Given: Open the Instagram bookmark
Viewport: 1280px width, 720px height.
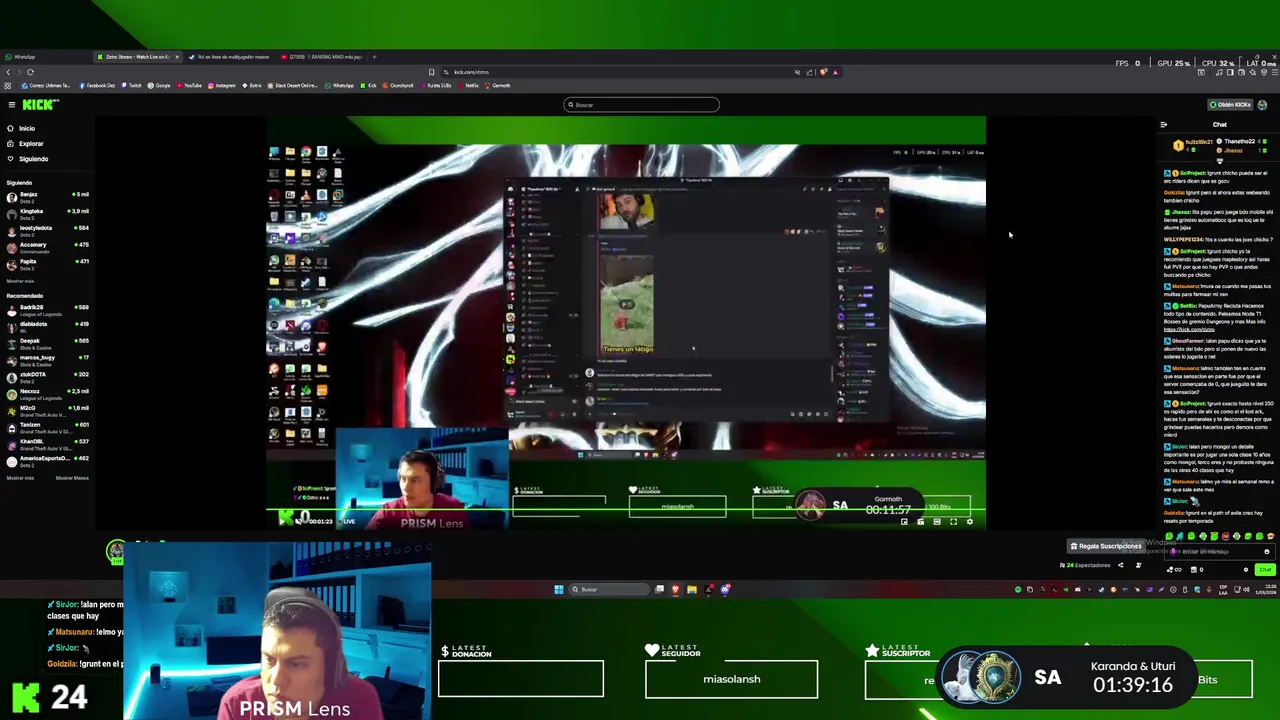Looking at the screenshot, I should 222,85.
